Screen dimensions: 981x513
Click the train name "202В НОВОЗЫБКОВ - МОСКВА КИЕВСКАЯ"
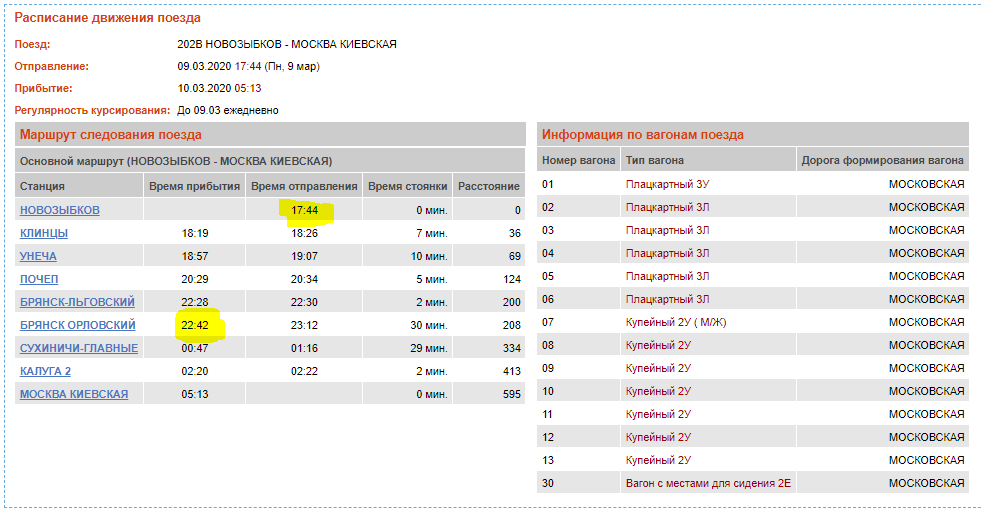click(x=286, y=44)
